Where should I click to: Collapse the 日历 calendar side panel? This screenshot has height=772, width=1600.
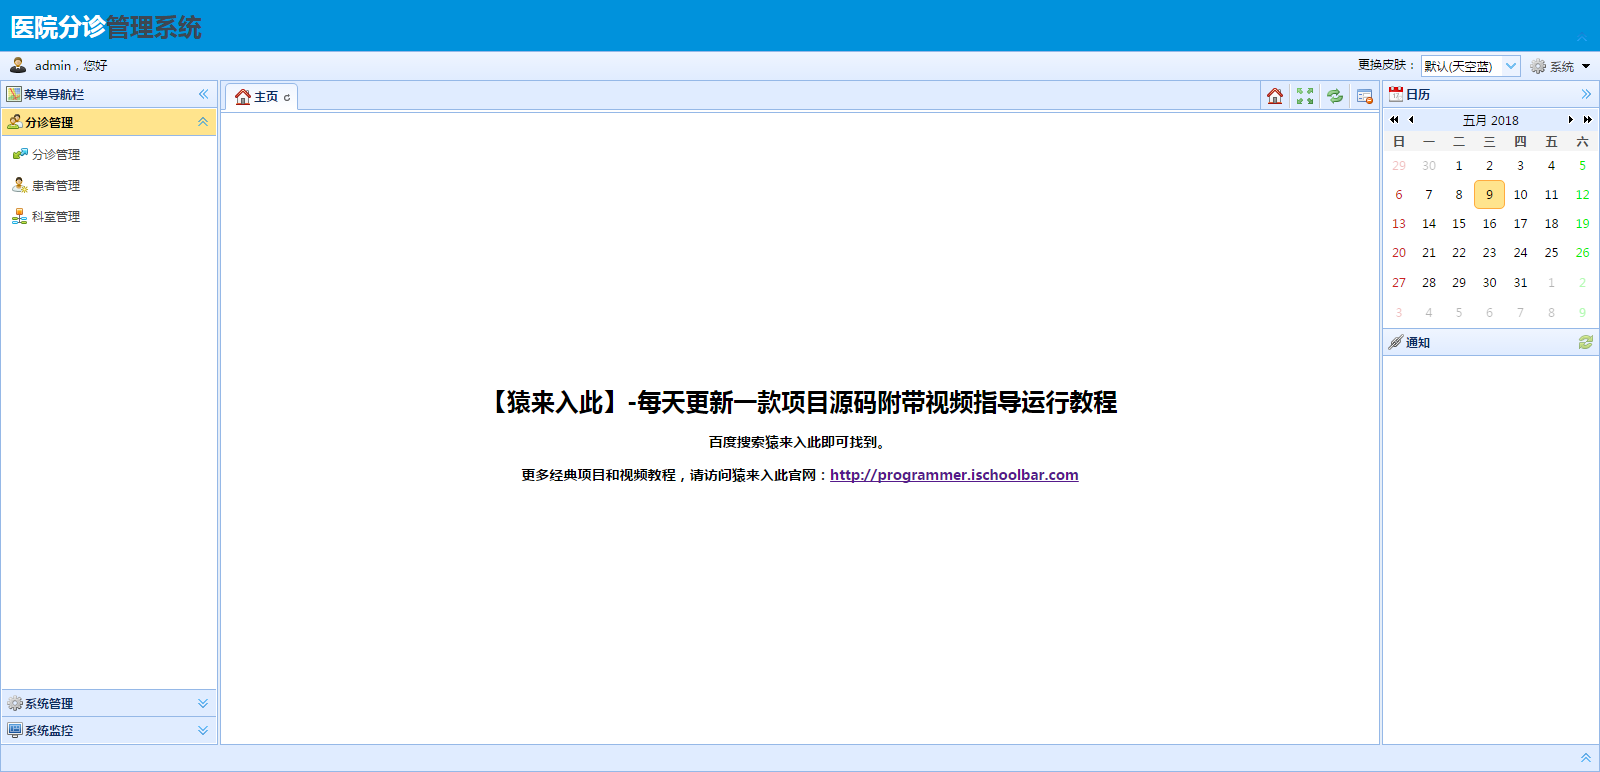point(1586,94)
